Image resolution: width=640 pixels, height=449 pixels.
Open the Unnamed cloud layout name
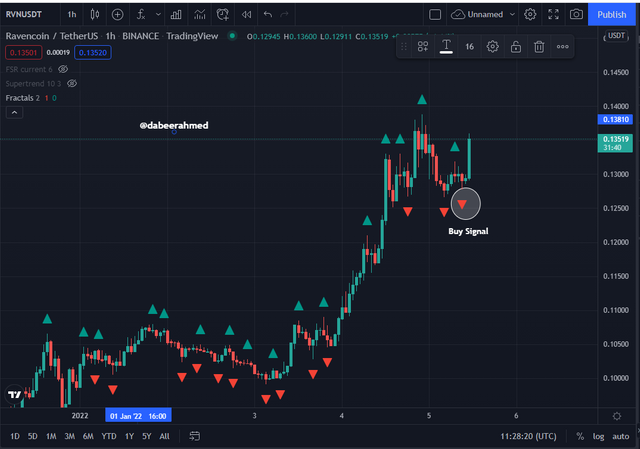click(x=477, y=15)
